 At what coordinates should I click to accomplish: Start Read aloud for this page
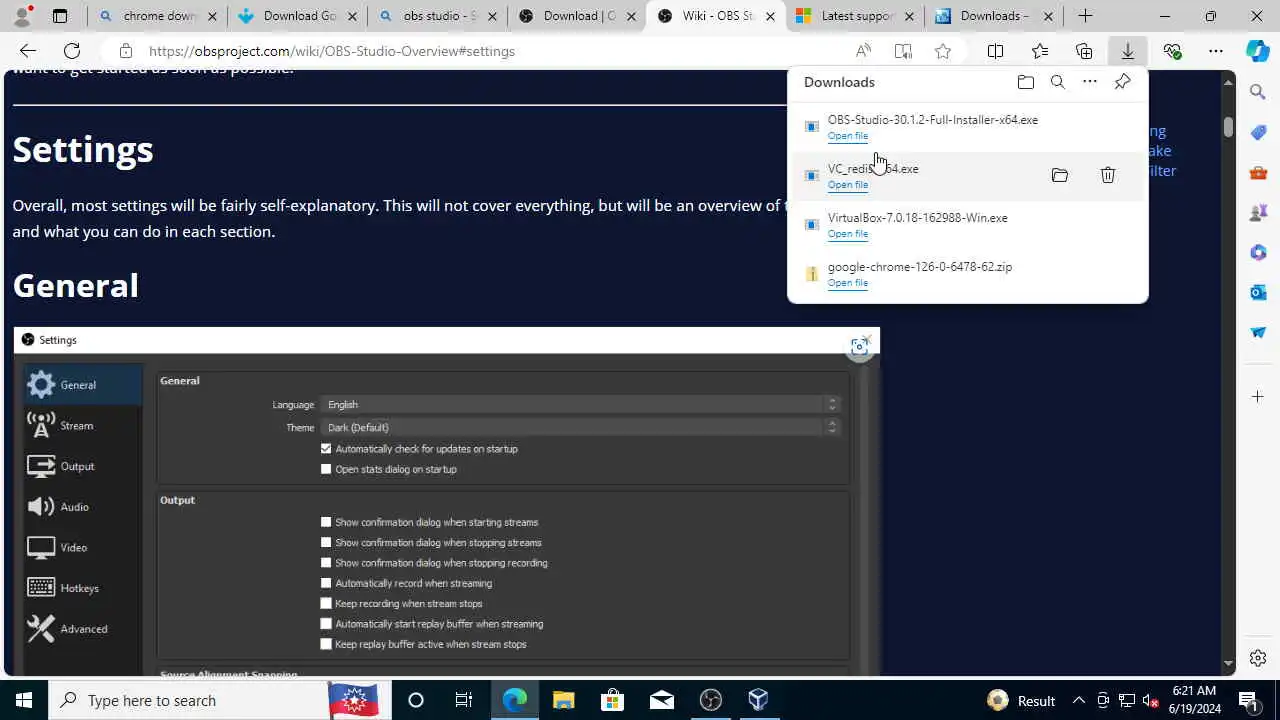(863, 51)
